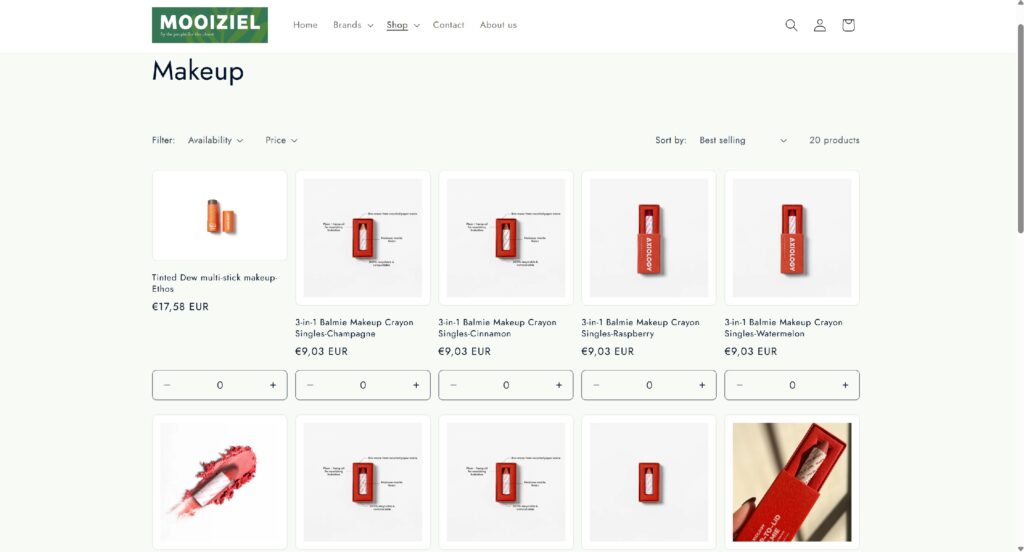This screenshot has width=1024, height=552.
Task: Open the Best selling sort dropdown
Action: [743, 140]
